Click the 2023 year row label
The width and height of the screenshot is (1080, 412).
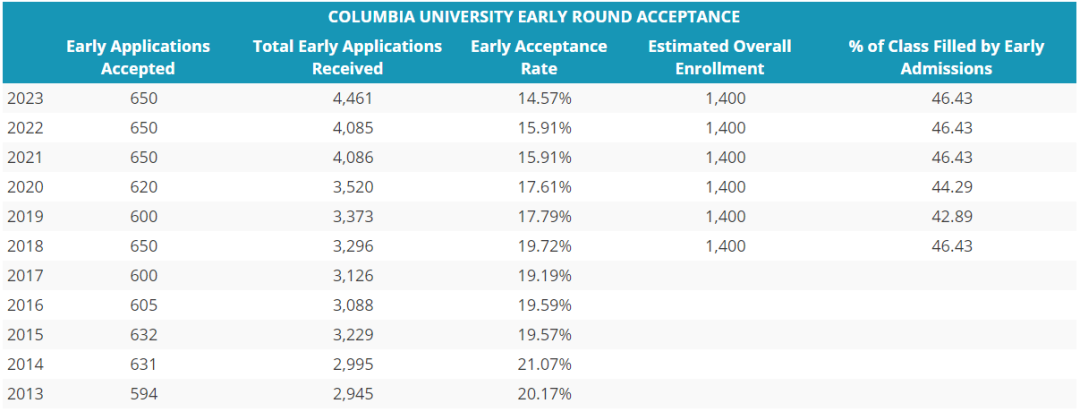click(x=25, y=98)
